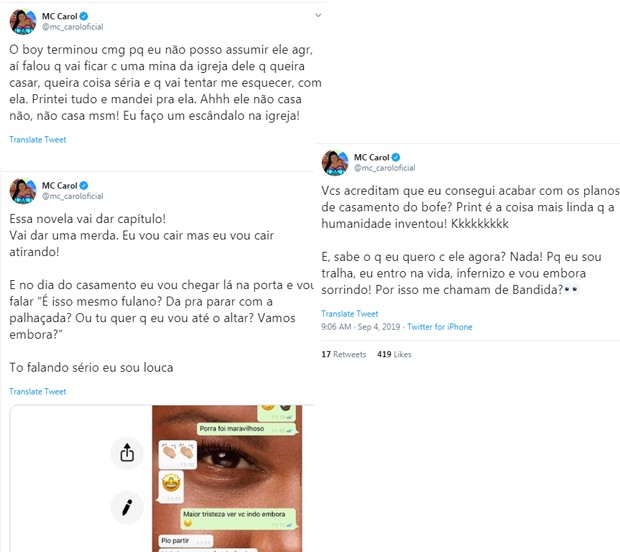Translate the first tweet about the boy
Screen dimensions: 620x552
tap(38, 140)
